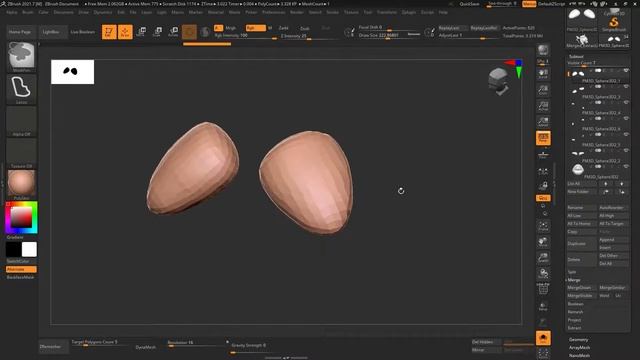This screenshot has height=360, width=640.
Task: Toggle the Zsub sculpt mode
Action: point(304,28)
